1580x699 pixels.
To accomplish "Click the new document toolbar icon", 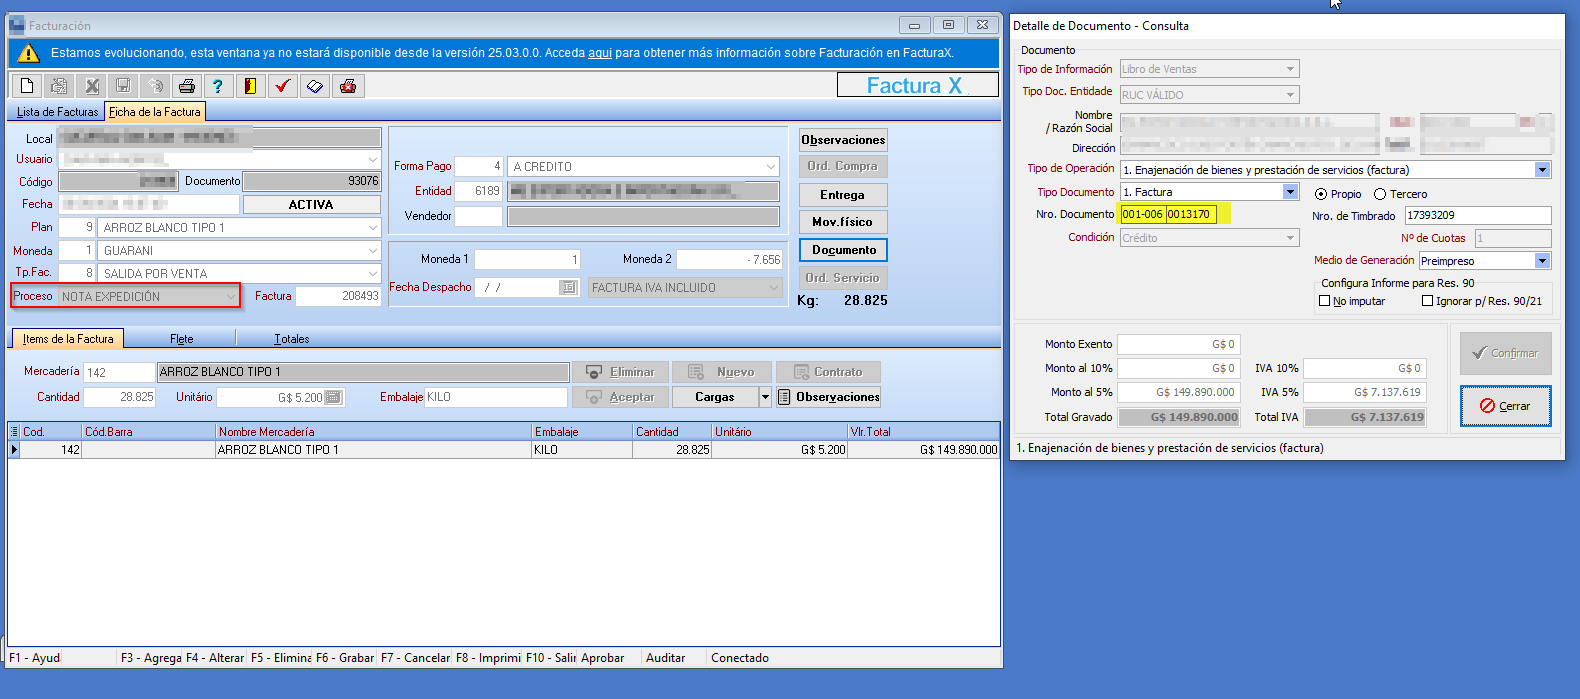I will click(x=27, y=86).
